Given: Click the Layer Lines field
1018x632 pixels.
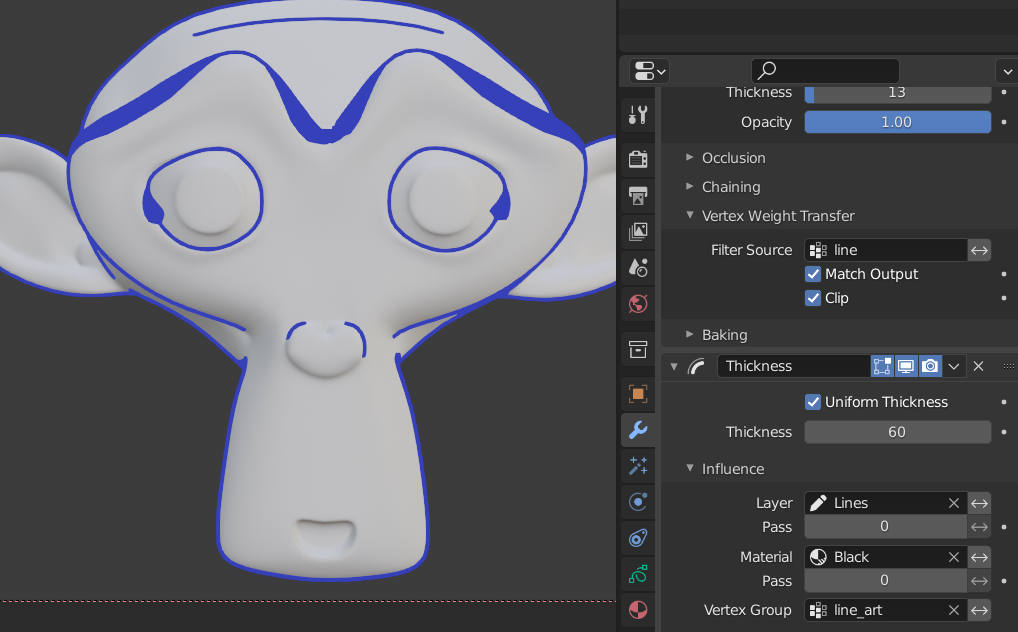Looking at the screenshot, I should [x=886, y=503].
